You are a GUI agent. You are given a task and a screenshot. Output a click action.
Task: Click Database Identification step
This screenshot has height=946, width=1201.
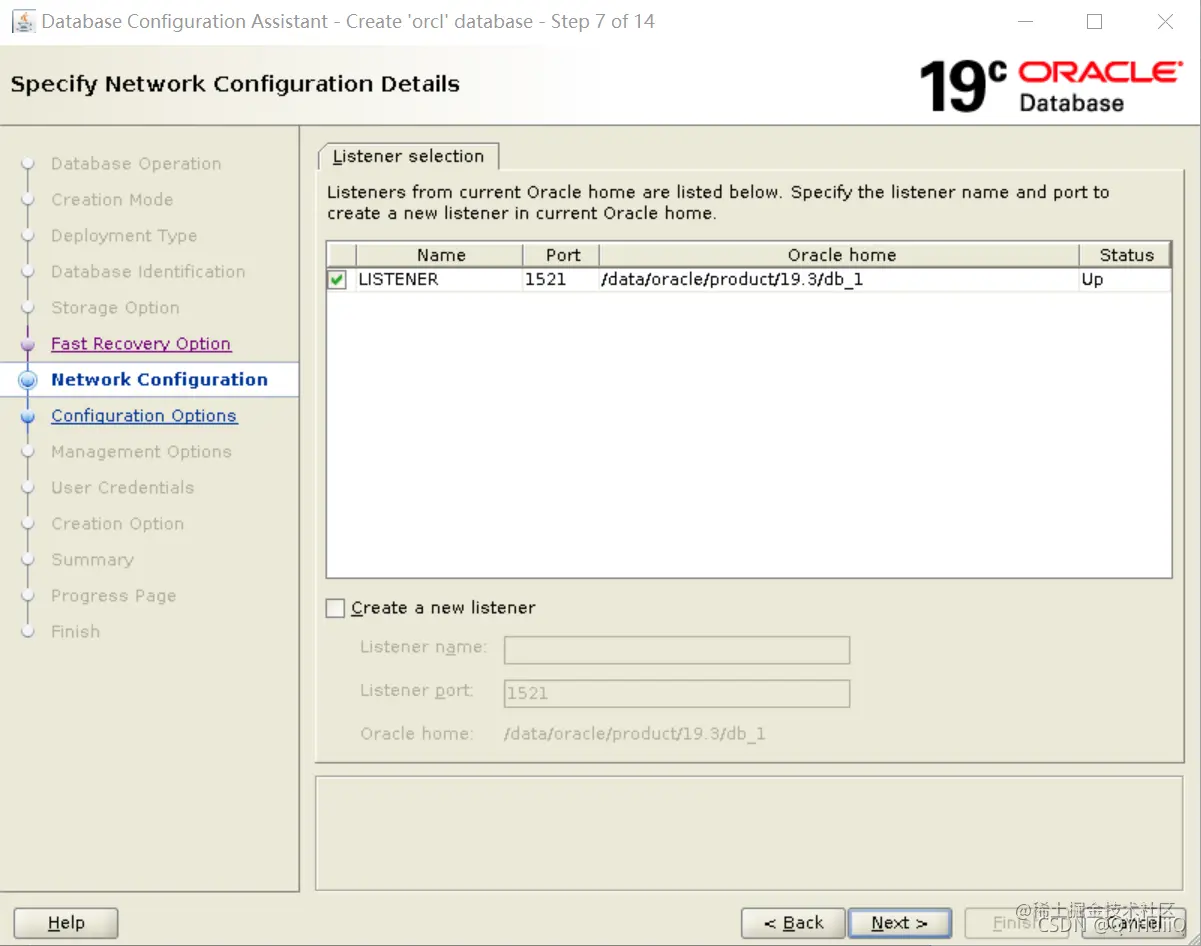pos(148,272)
